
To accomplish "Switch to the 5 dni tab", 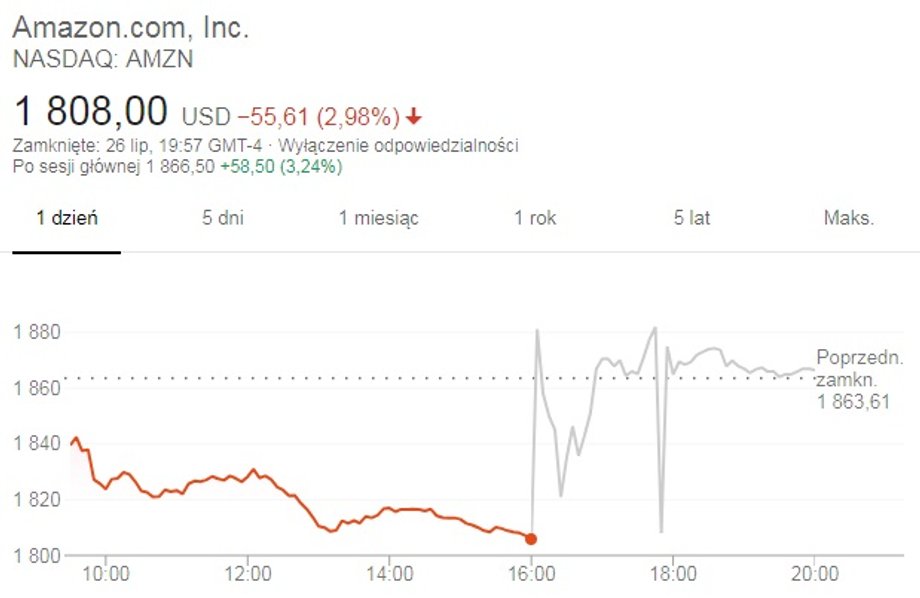I will (x=223, y=218).
